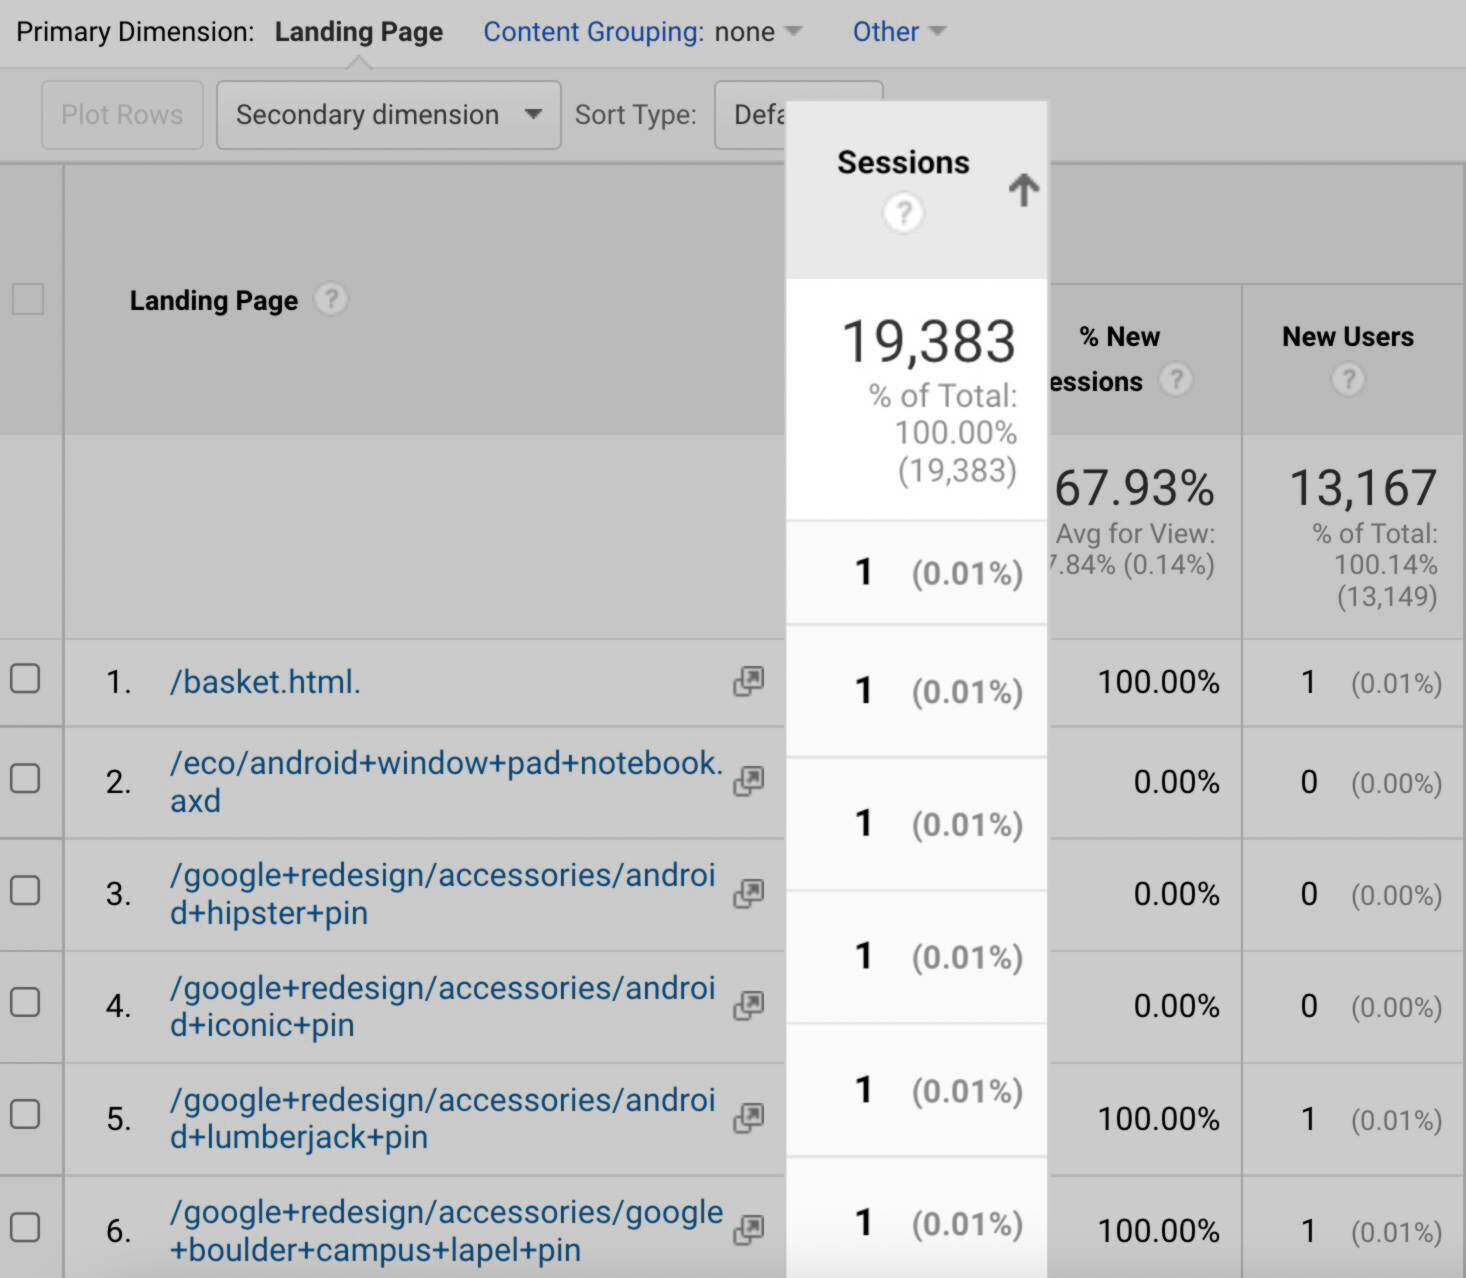Open the Sessions column help tooltip
This screenshot has height=1278, width=1466.
tap(903, 213)
